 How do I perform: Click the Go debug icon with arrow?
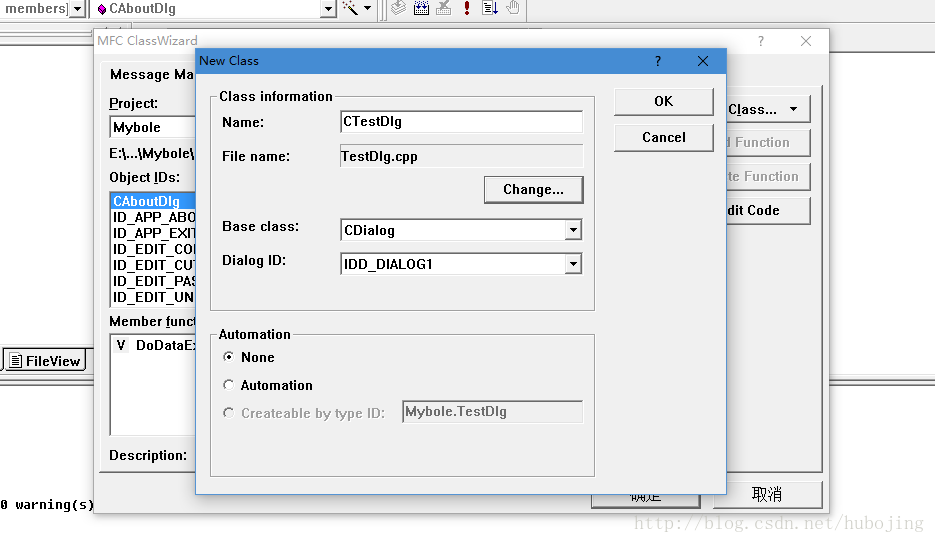tap(490, 8)
